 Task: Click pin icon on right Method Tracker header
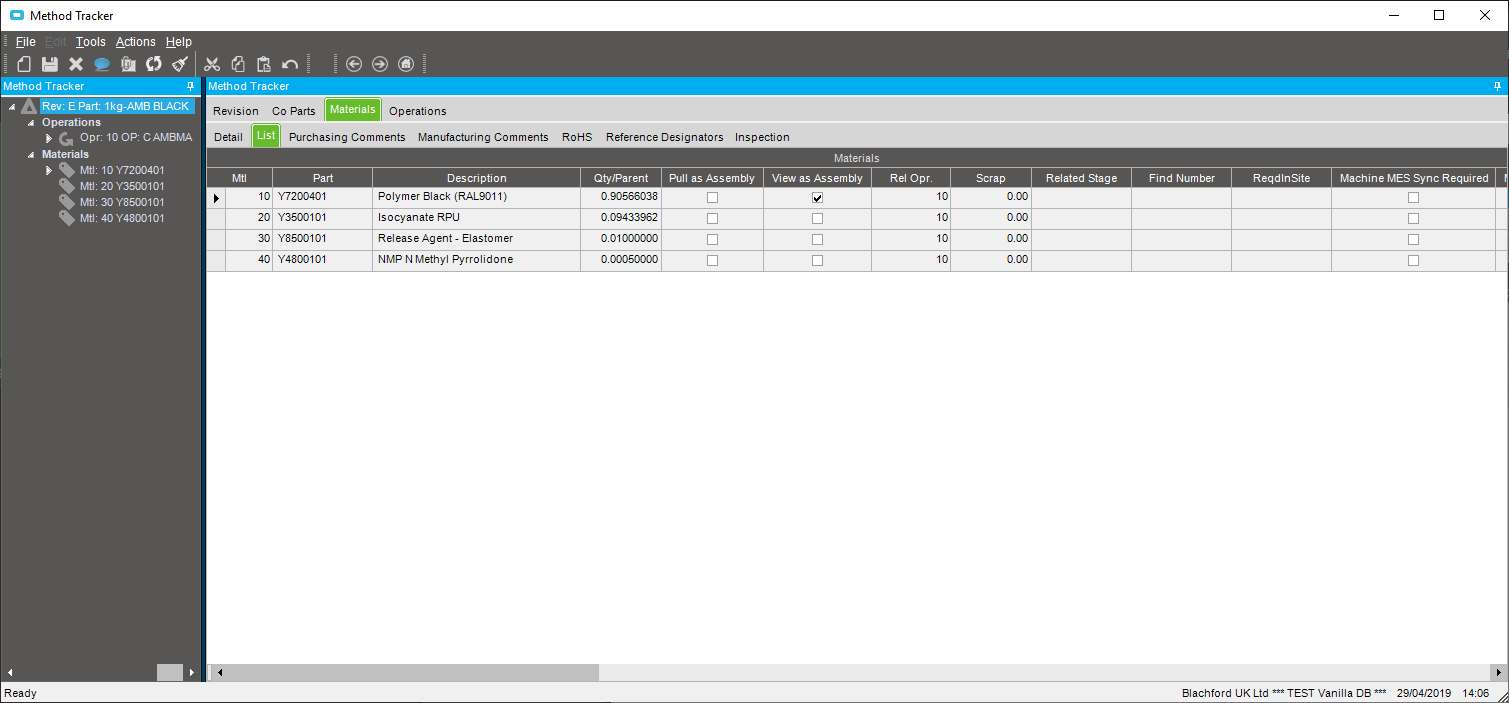pos(1497,86)
